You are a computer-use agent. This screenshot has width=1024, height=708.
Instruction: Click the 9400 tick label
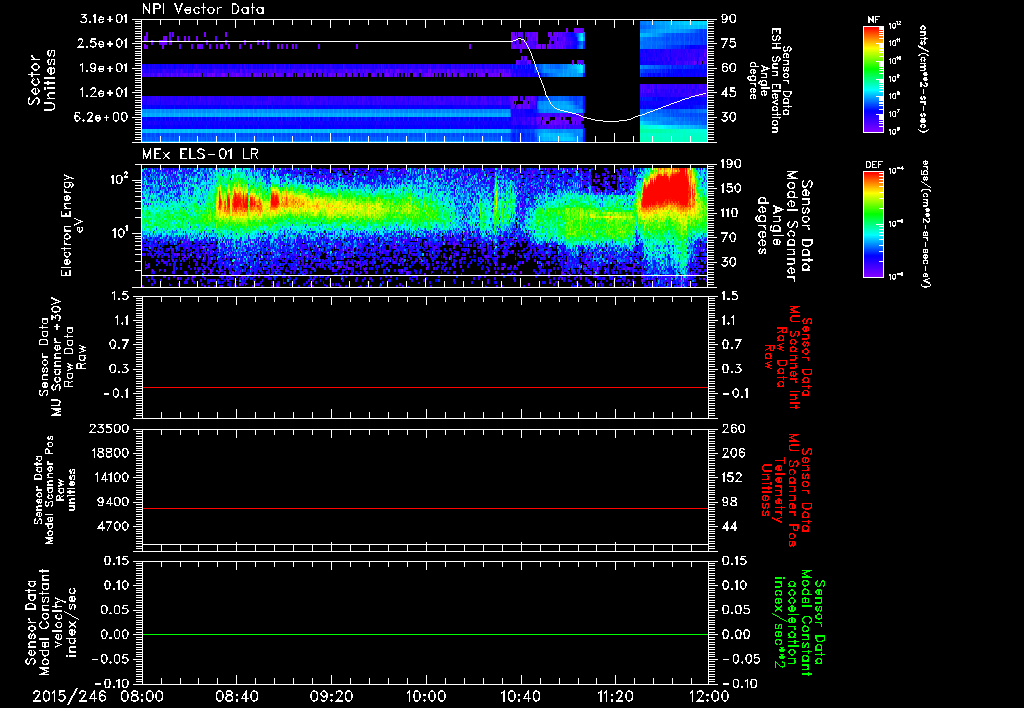[x=113, y=502]
